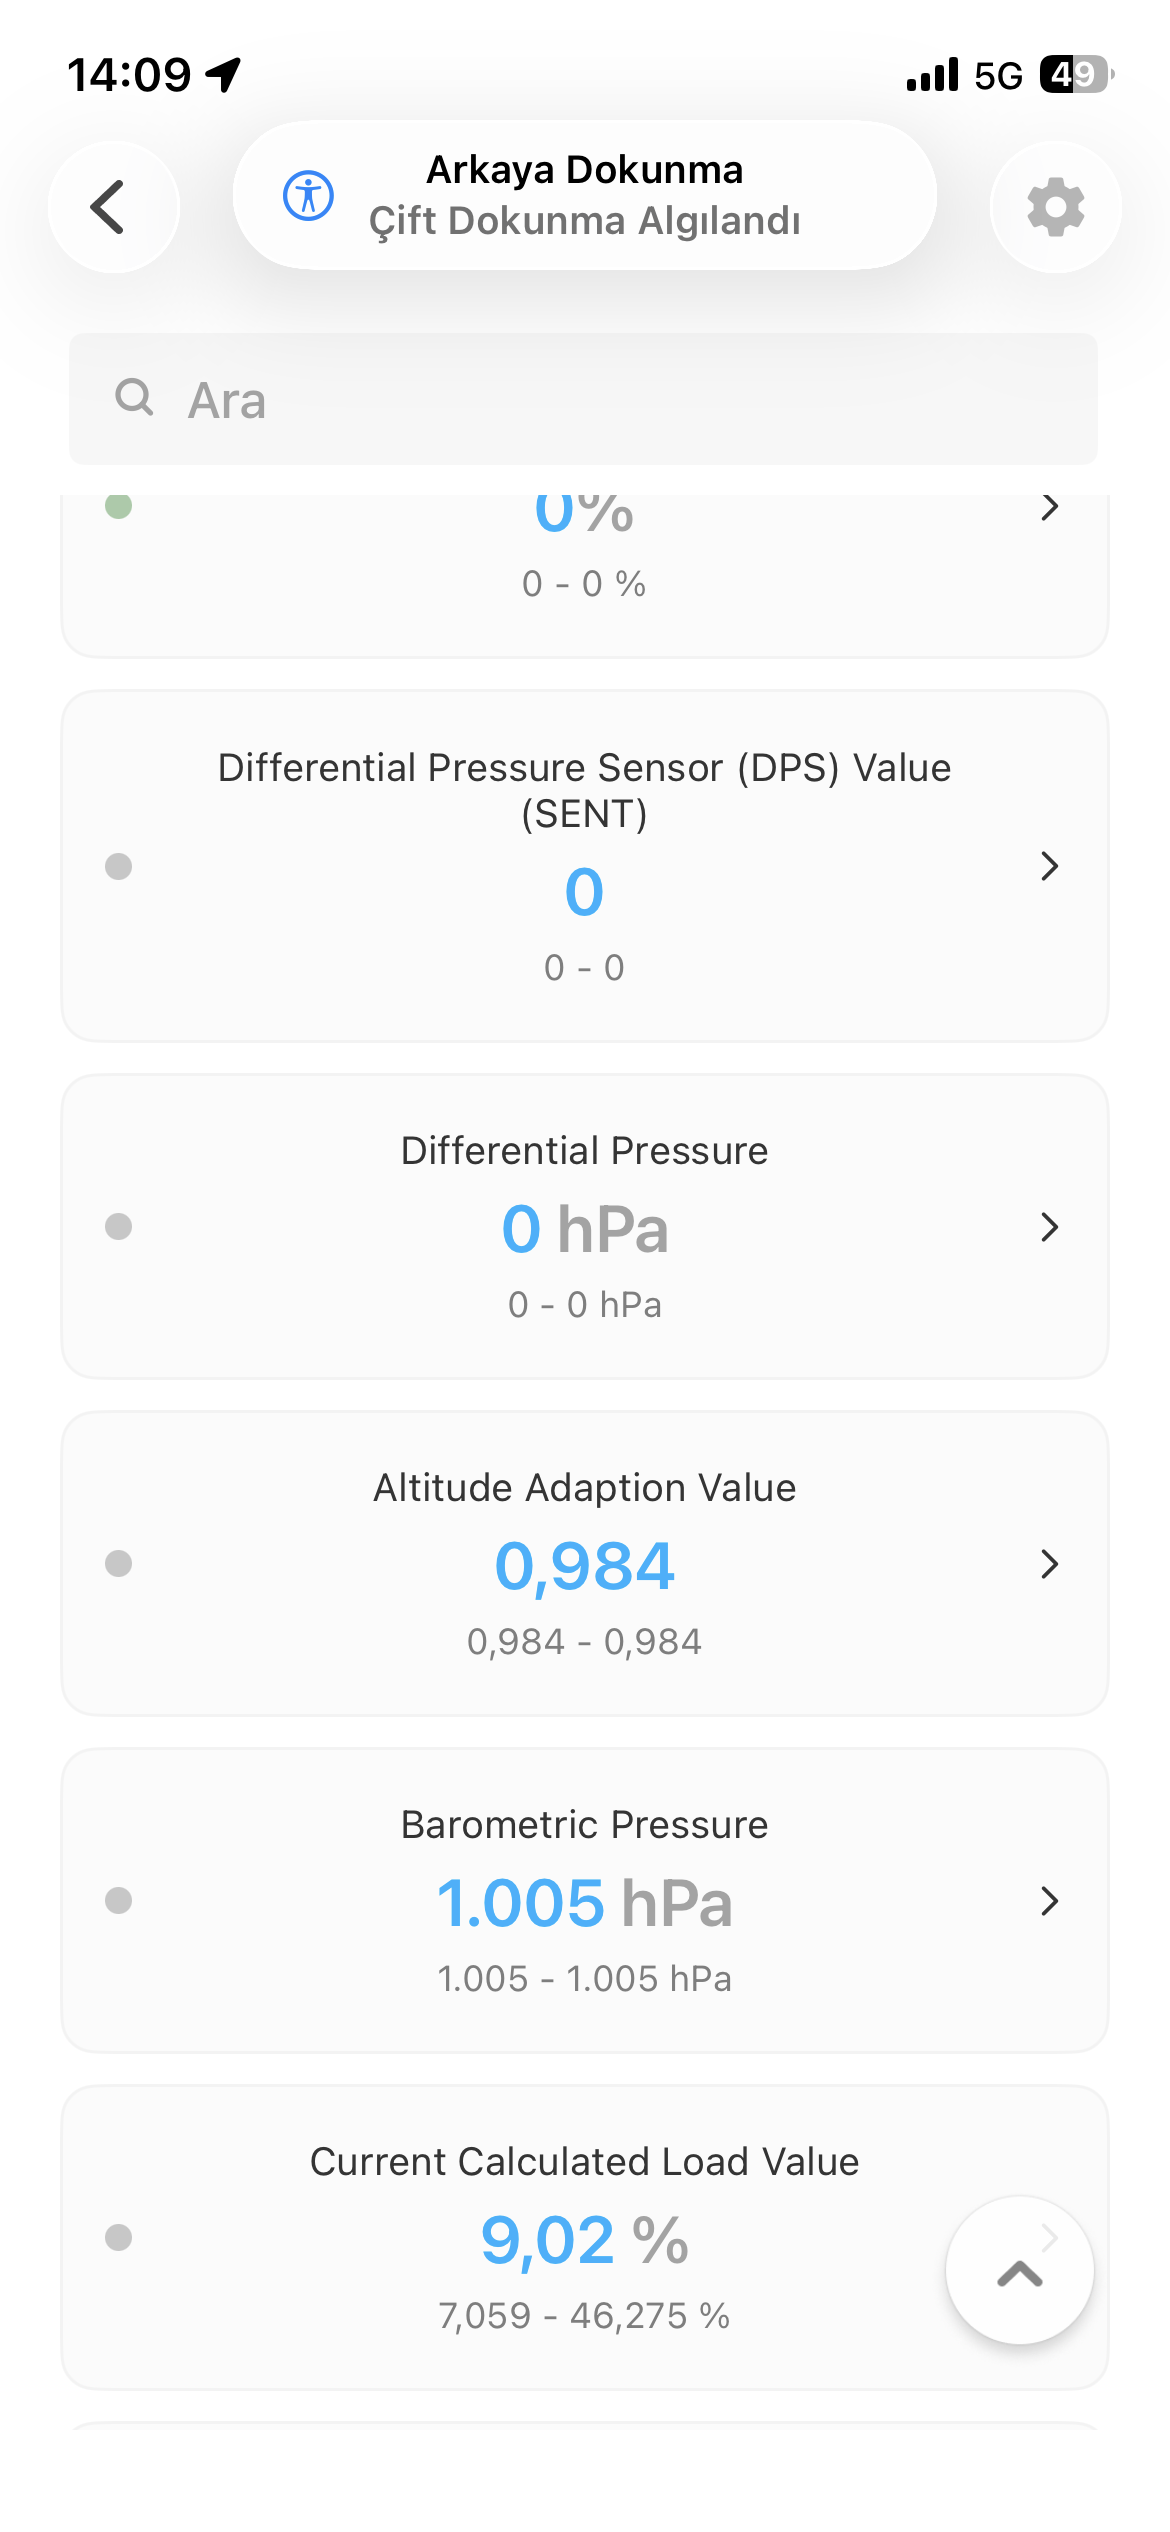Tap the scroll-to-top arrow button
Viewport: 1170px width, 2532px height.
[x=1020, y=2270]
